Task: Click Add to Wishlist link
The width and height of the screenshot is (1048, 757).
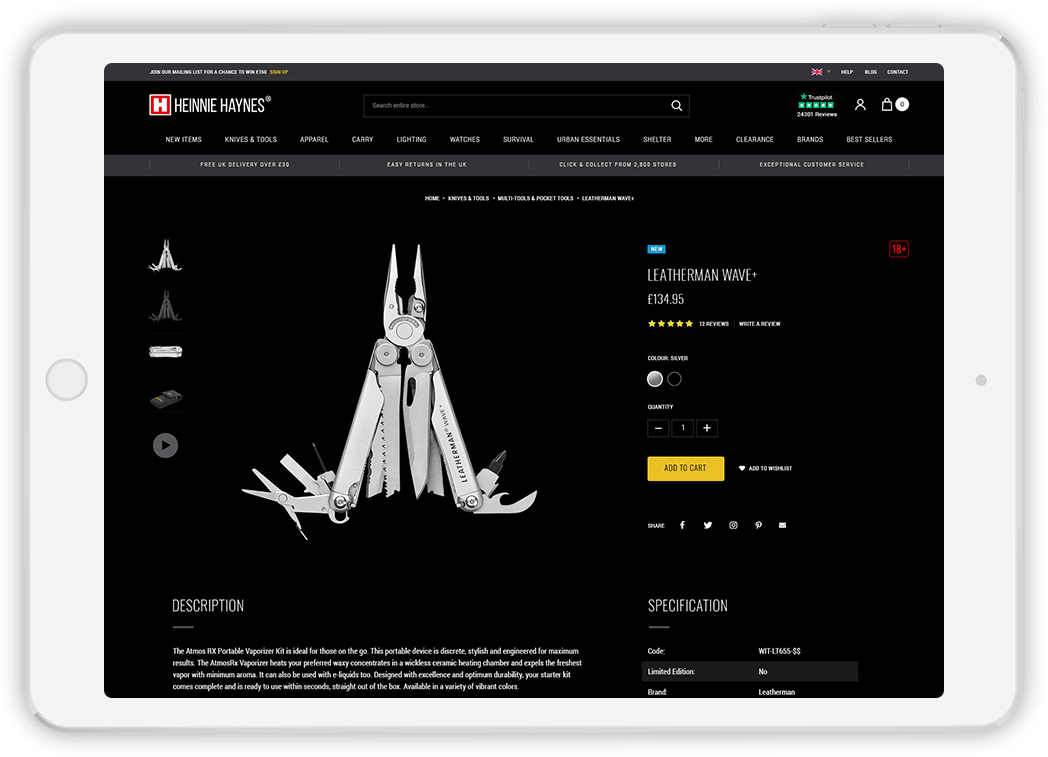Action: 765,468
